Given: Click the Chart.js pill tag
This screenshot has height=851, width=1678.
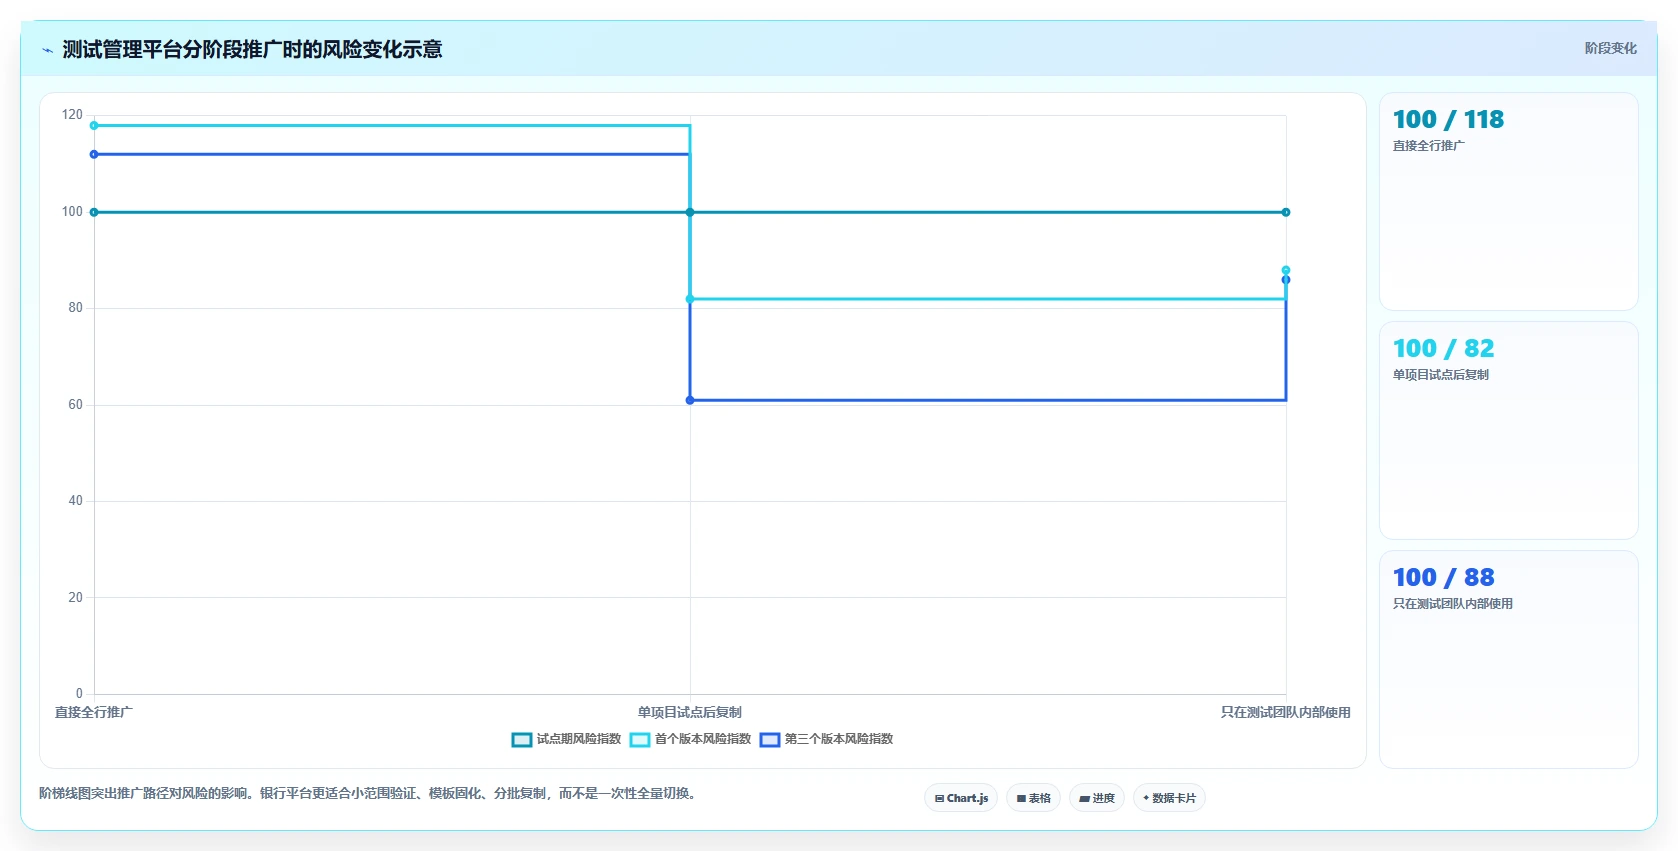Looking at the screenshot, I should (961, 798).
